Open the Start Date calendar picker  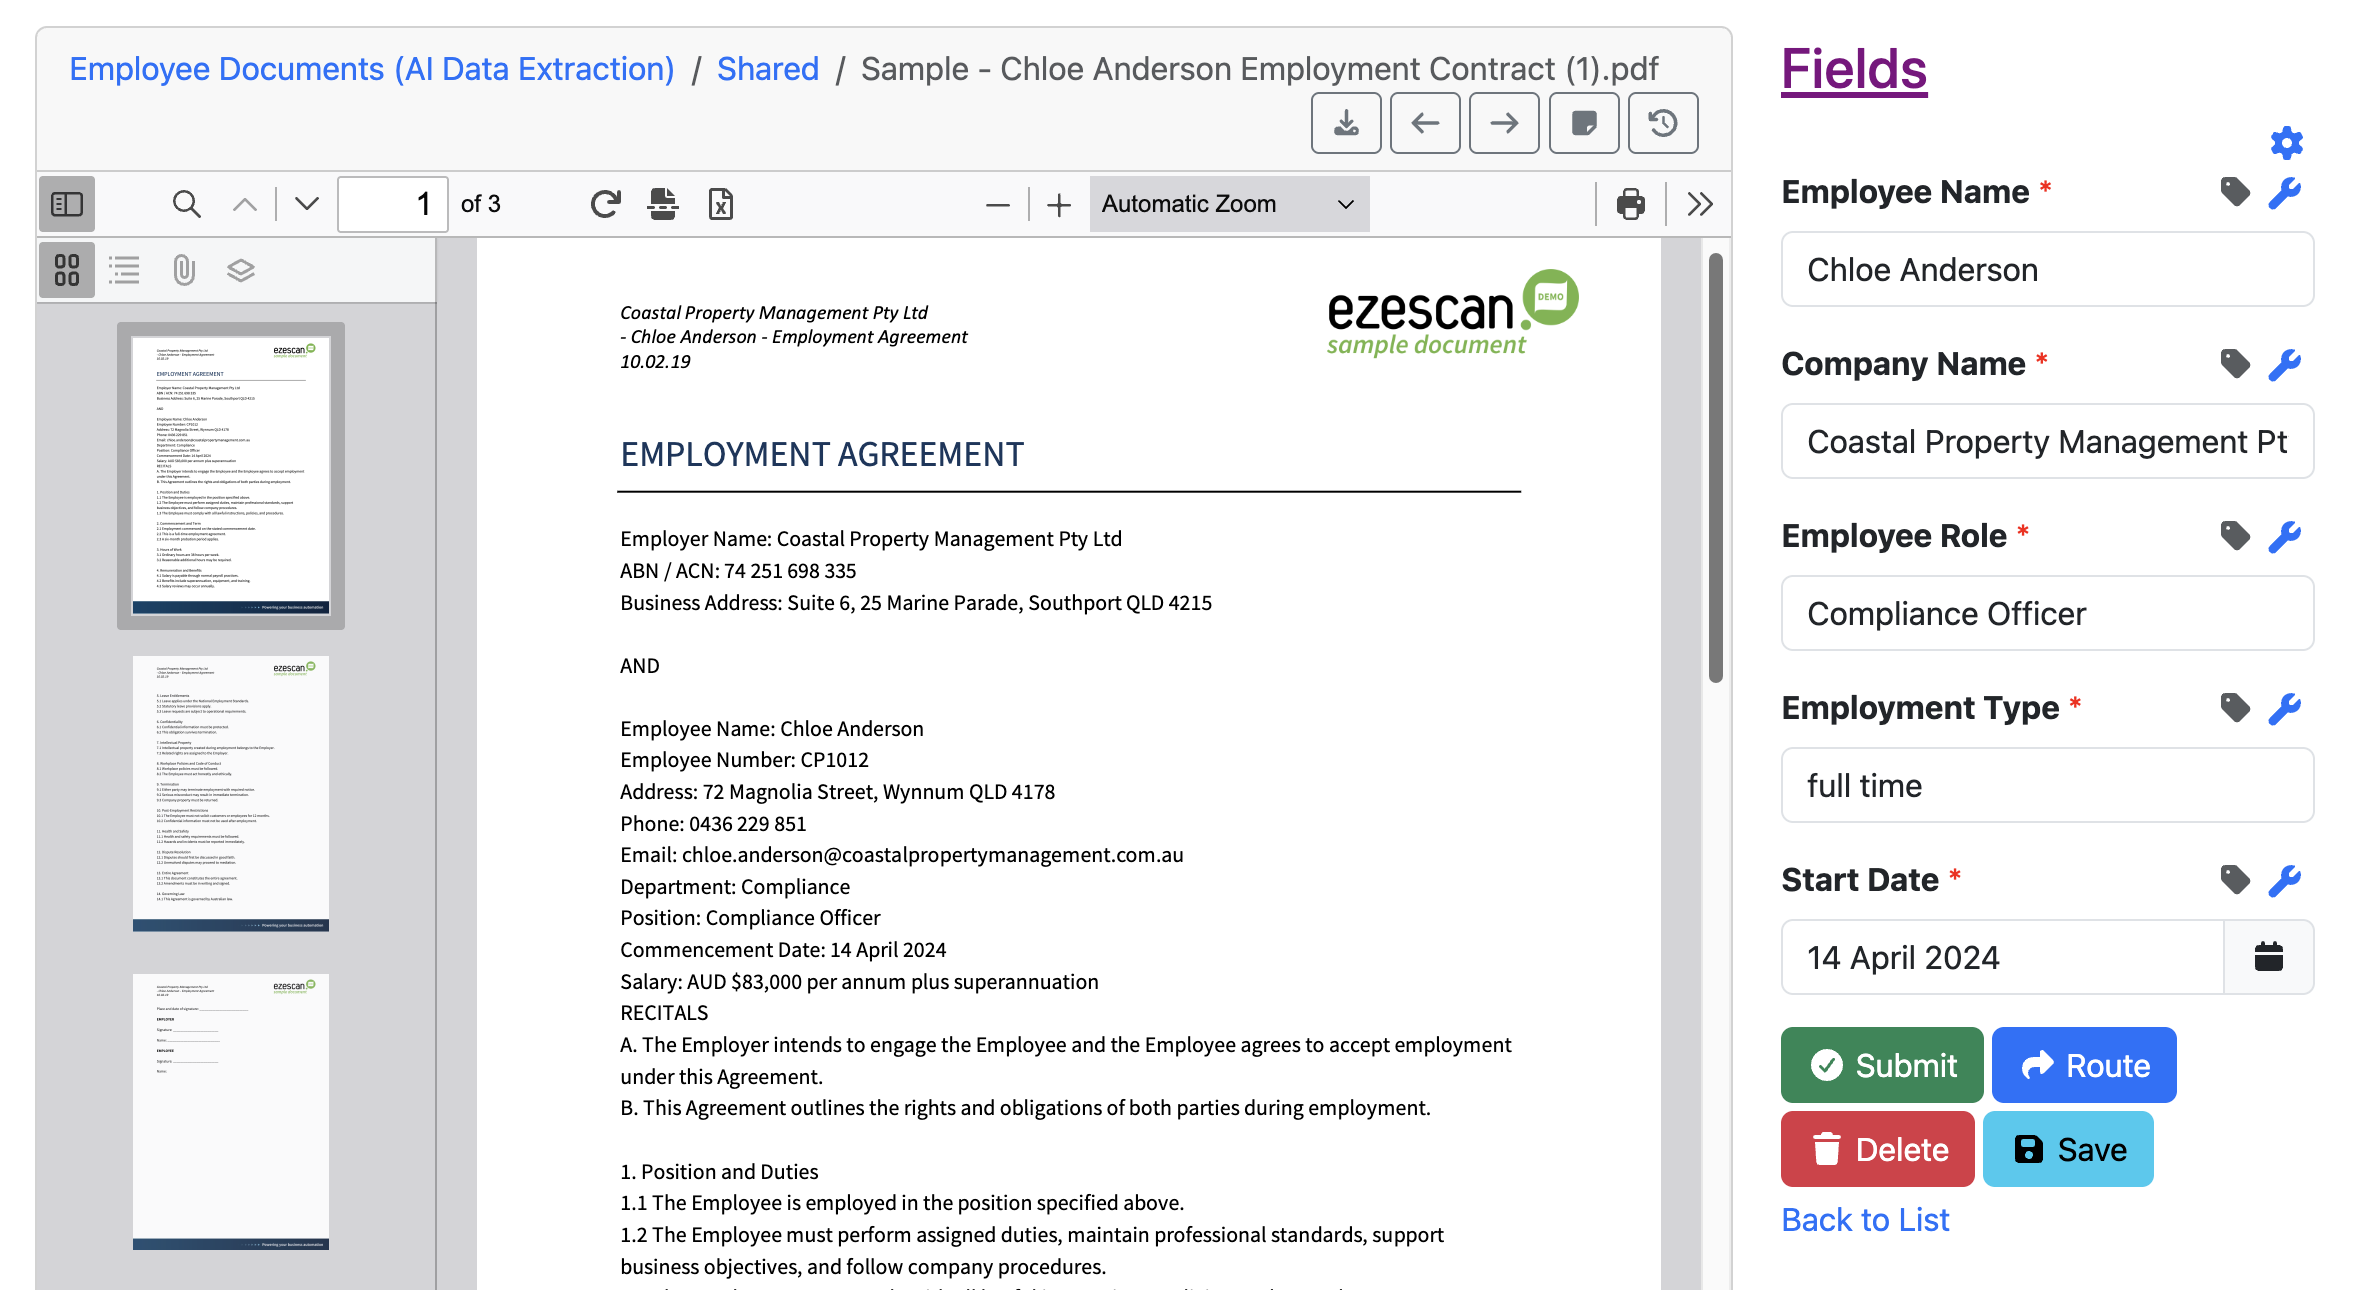click(x=2268, y=957)
